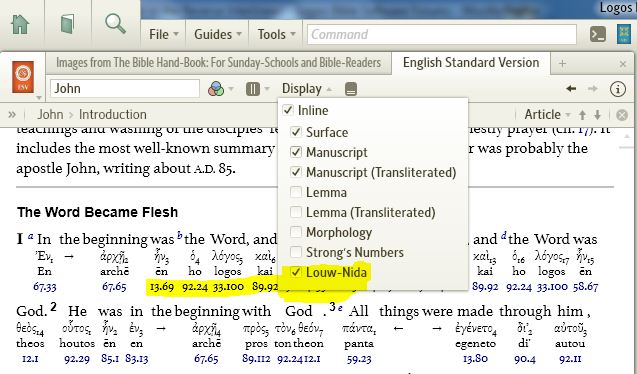Click the Greek word πάντα
Screen dimensions: 637x374
(359, 329)
